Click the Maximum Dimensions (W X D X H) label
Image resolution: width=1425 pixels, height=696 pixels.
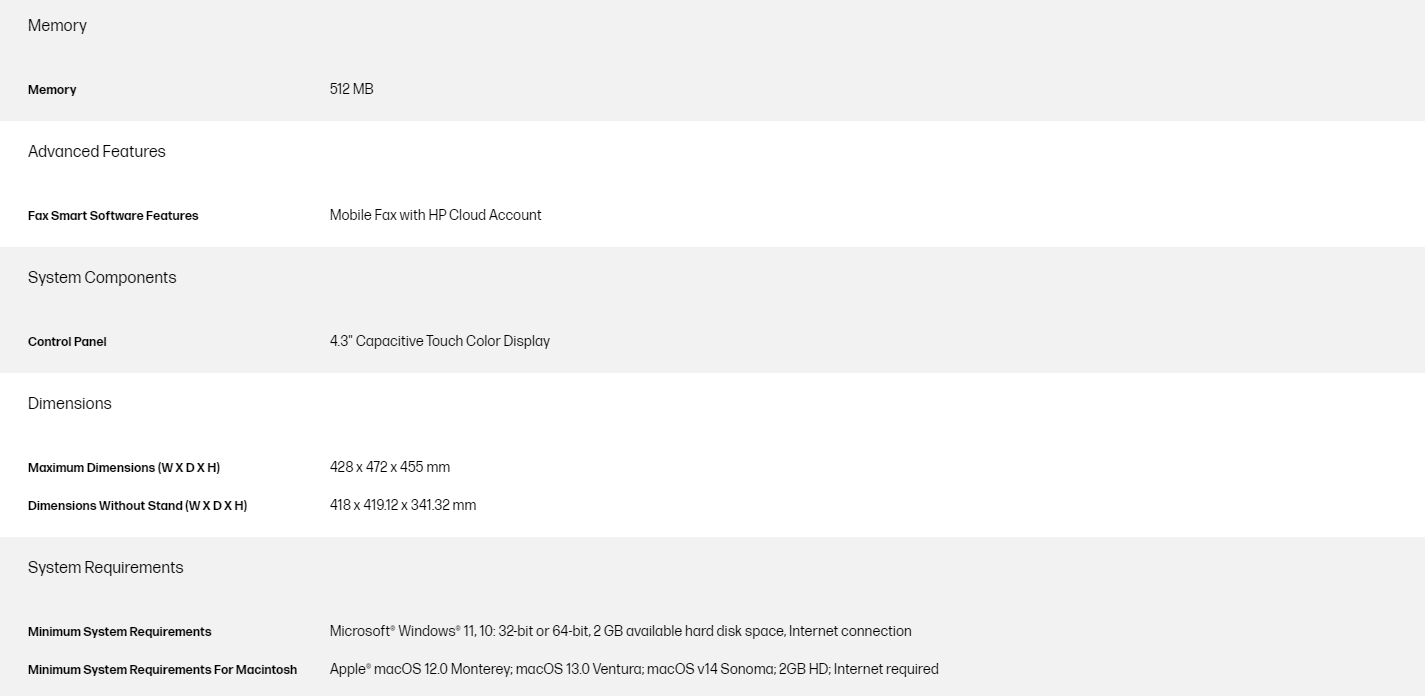pos(124,468)
